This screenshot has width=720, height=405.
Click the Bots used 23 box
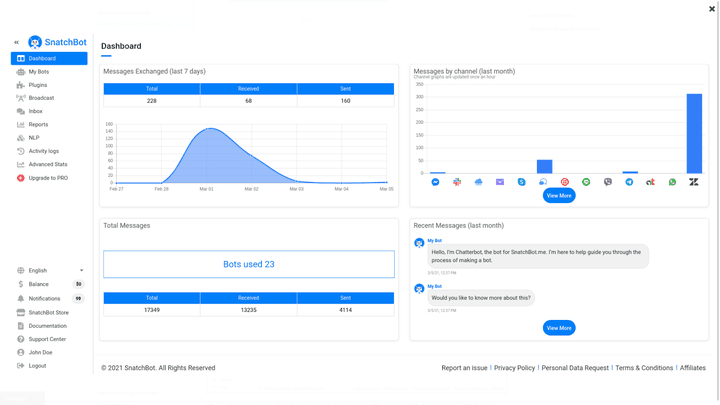(x=249, y=264)
